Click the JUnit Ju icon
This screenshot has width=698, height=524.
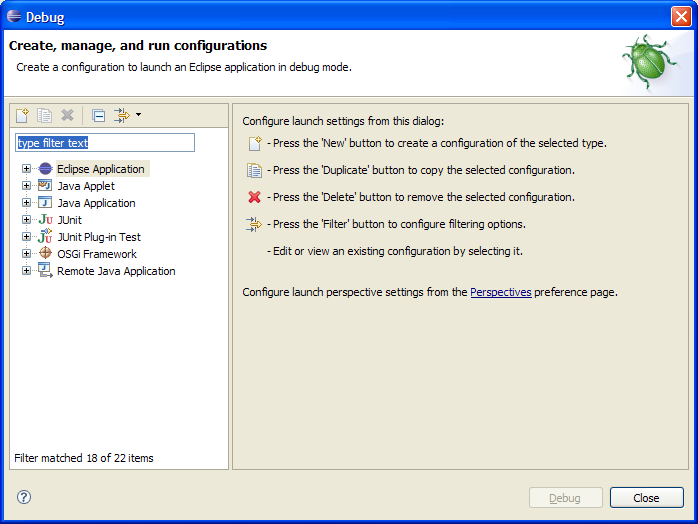[45, 219]
